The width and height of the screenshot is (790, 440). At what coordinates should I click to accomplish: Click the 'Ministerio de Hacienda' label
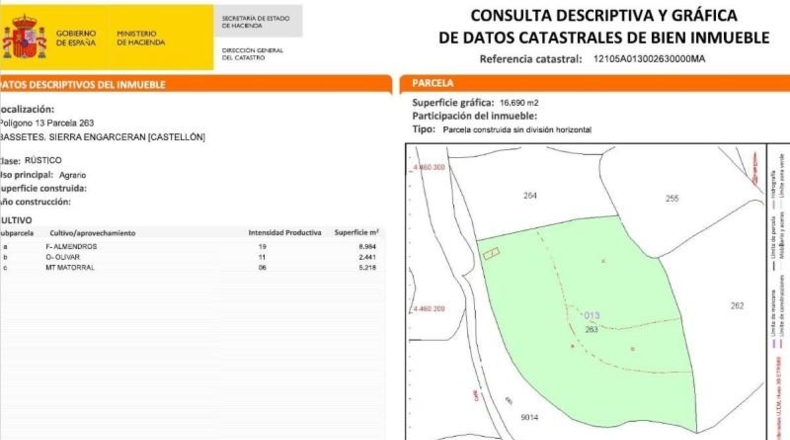(141, 38)
